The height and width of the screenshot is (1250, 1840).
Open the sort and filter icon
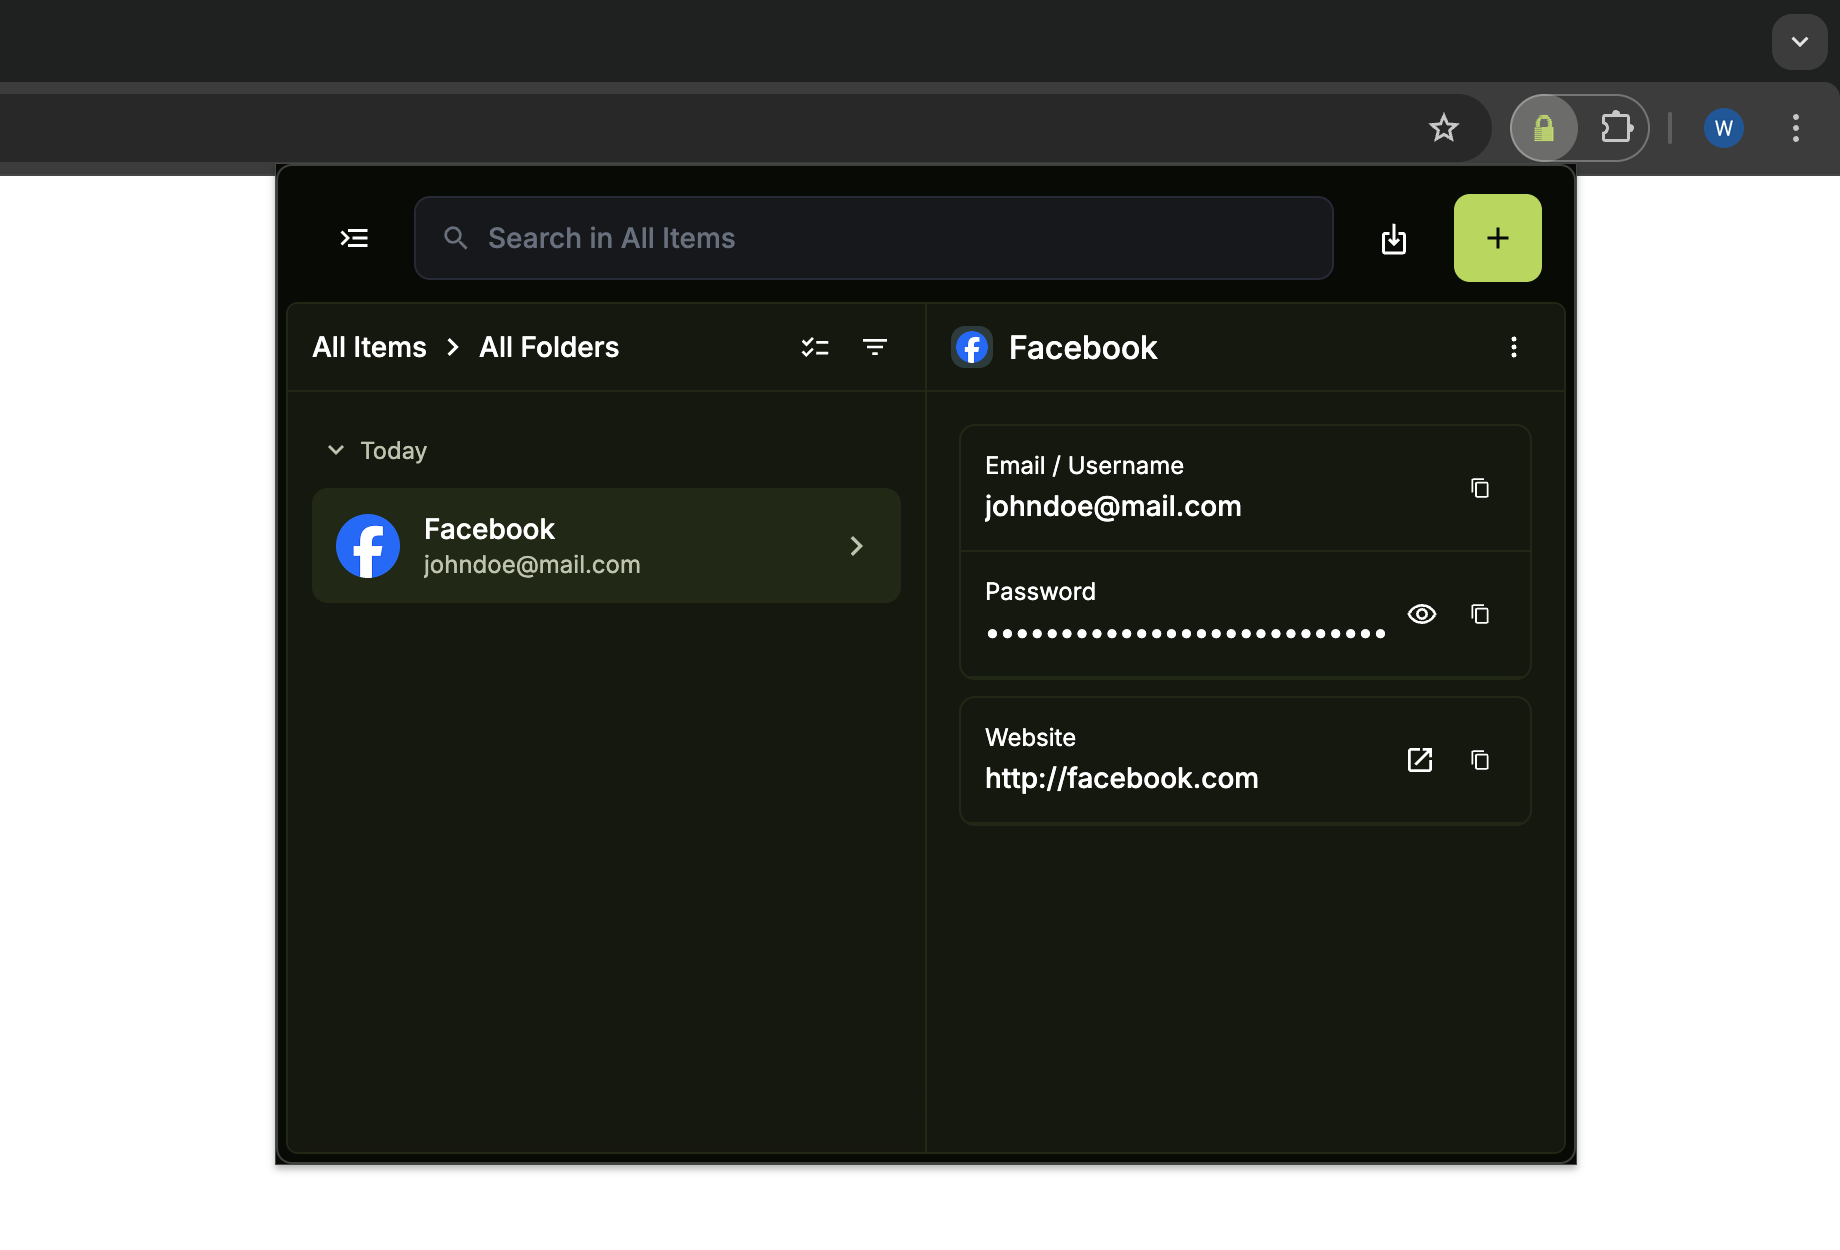coord(875,347)
